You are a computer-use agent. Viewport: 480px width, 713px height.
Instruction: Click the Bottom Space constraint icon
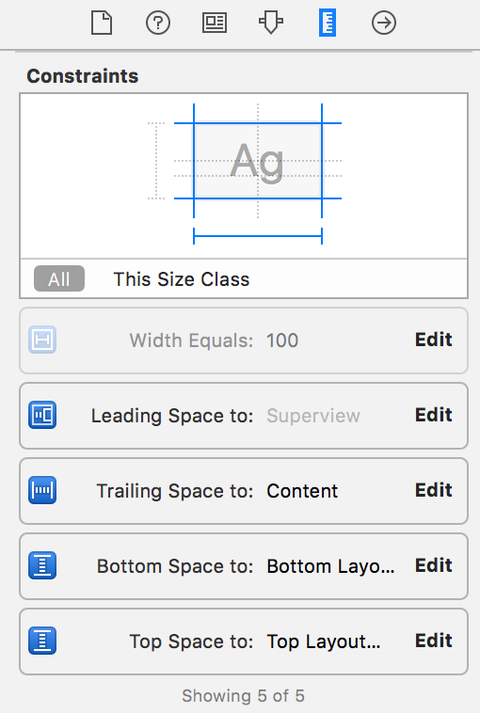42,565
